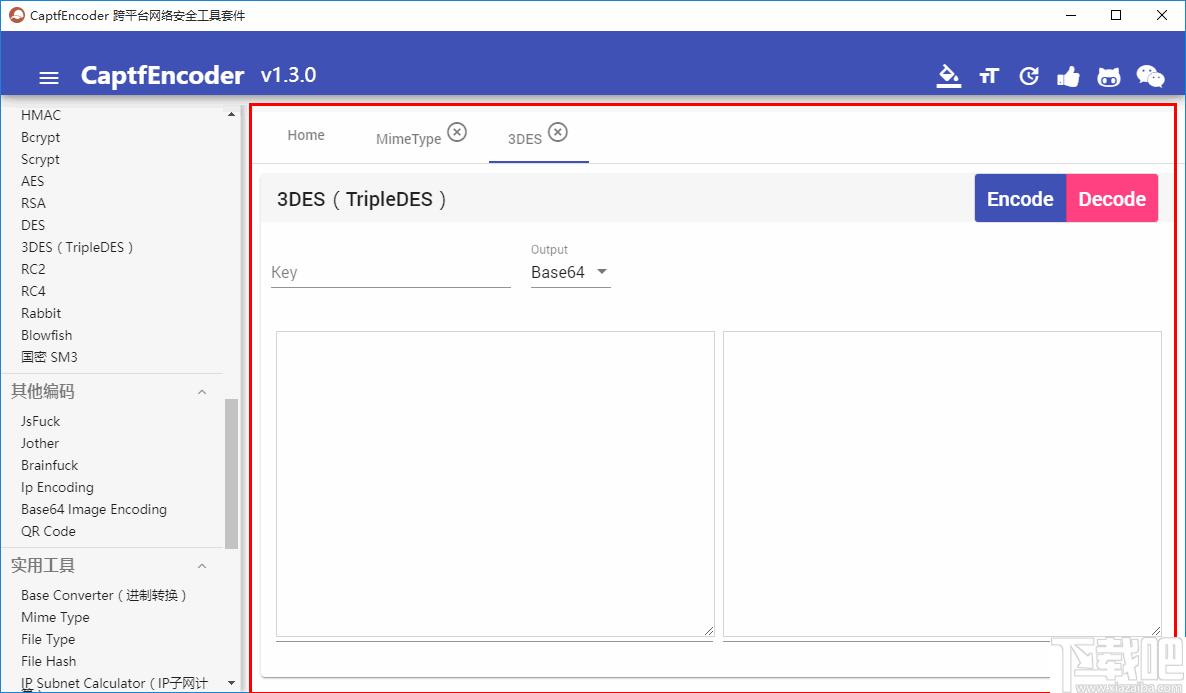Open RC4 in the sidebar
Screen dimensions: 1186x693
[33, 291]
